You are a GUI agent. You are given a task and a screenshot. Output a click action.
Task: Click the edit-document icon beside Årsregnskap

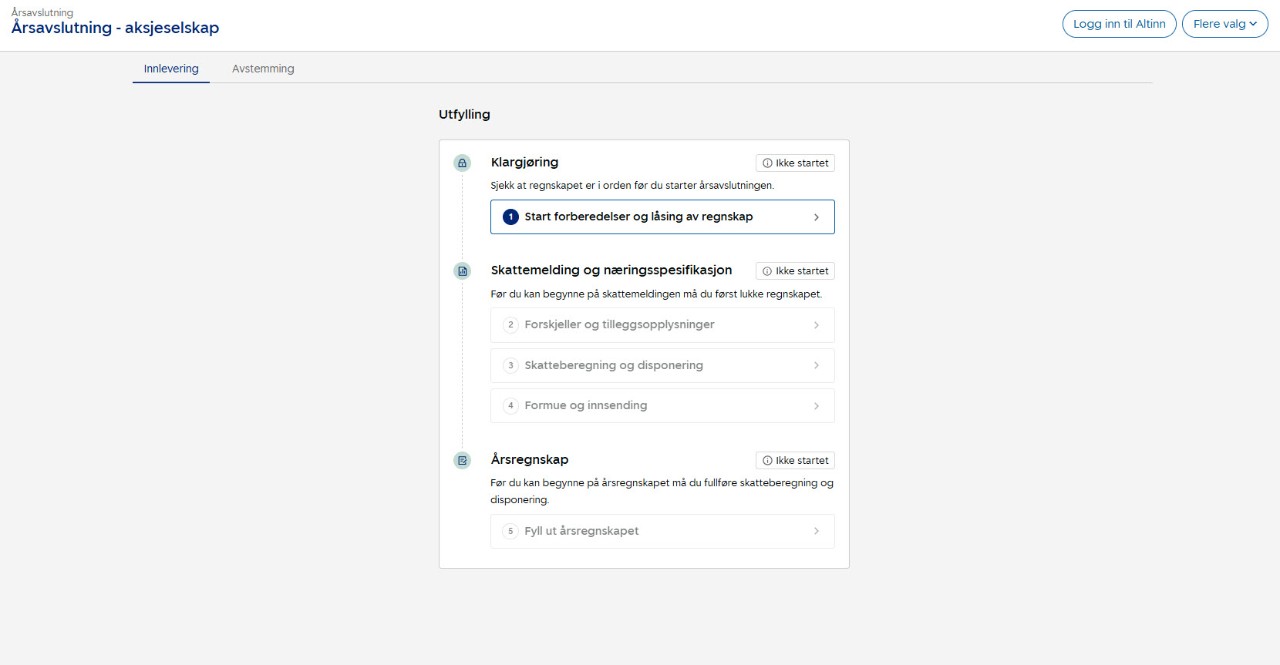(462, 461)
